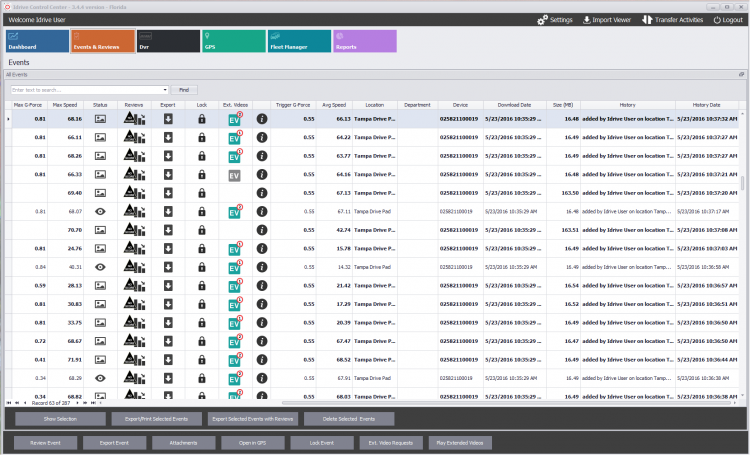
Task: Click the image status icon in the 69.40 max speed row
Action: [x=100, y=193]
